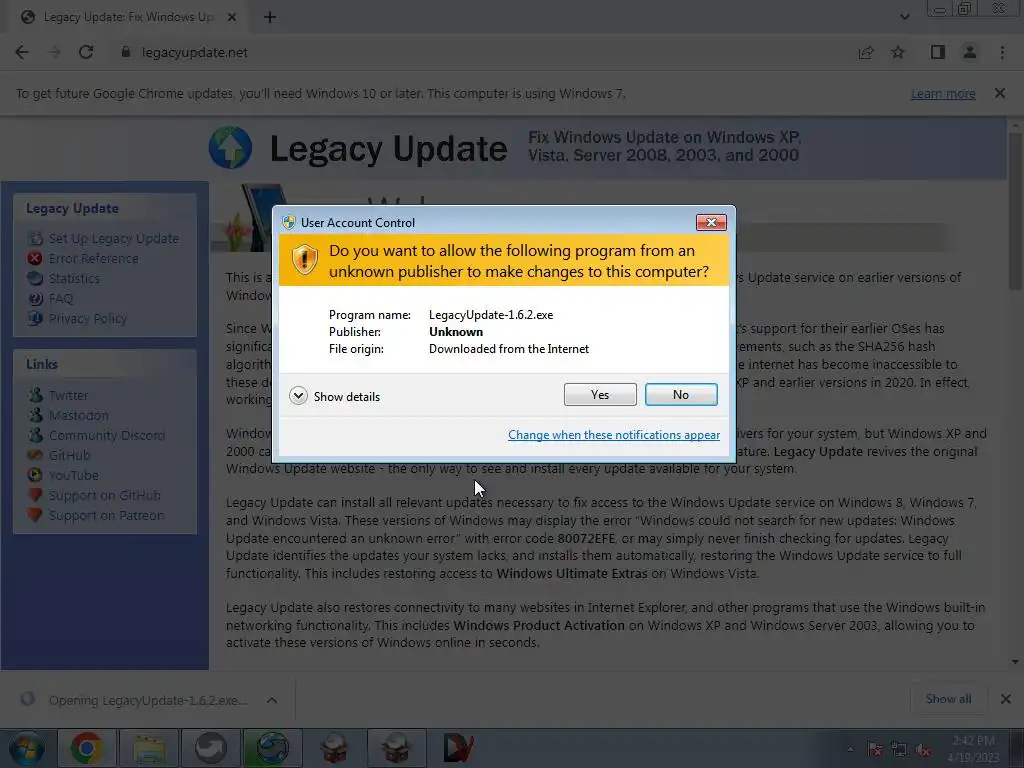Open Support on Patreon link
The height and width of the screenshot is (768, 1024).
pyautogui.click(x=106, y=515)
